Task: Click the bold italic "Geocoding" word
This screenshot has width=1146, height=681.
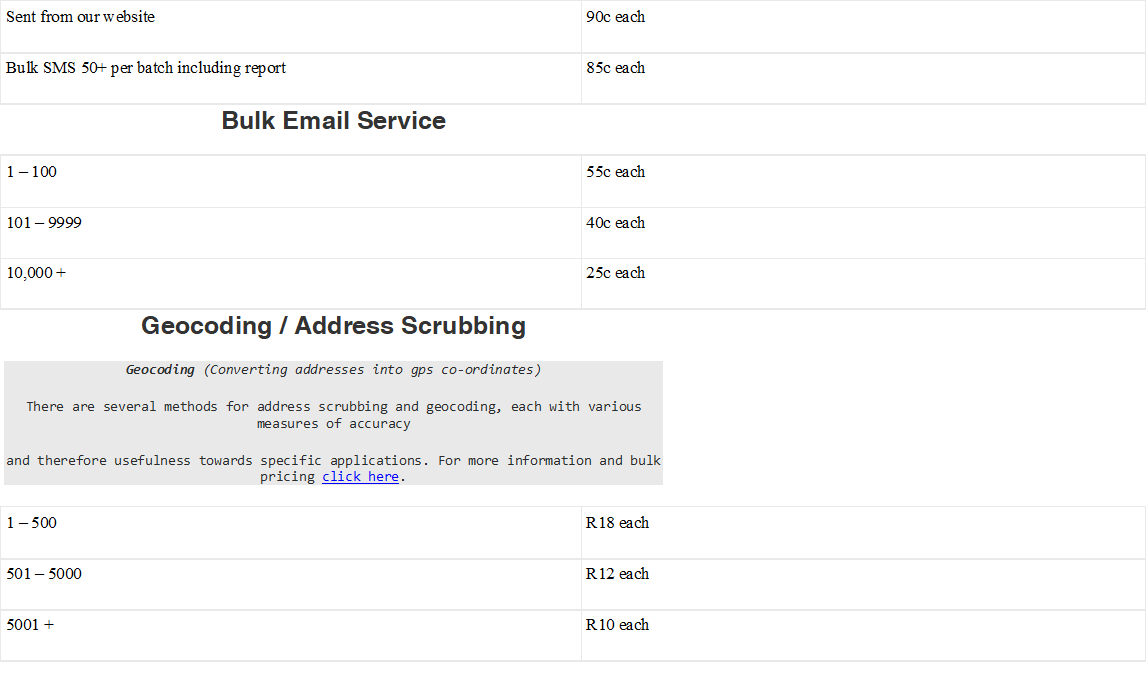Action: (160, 370)
